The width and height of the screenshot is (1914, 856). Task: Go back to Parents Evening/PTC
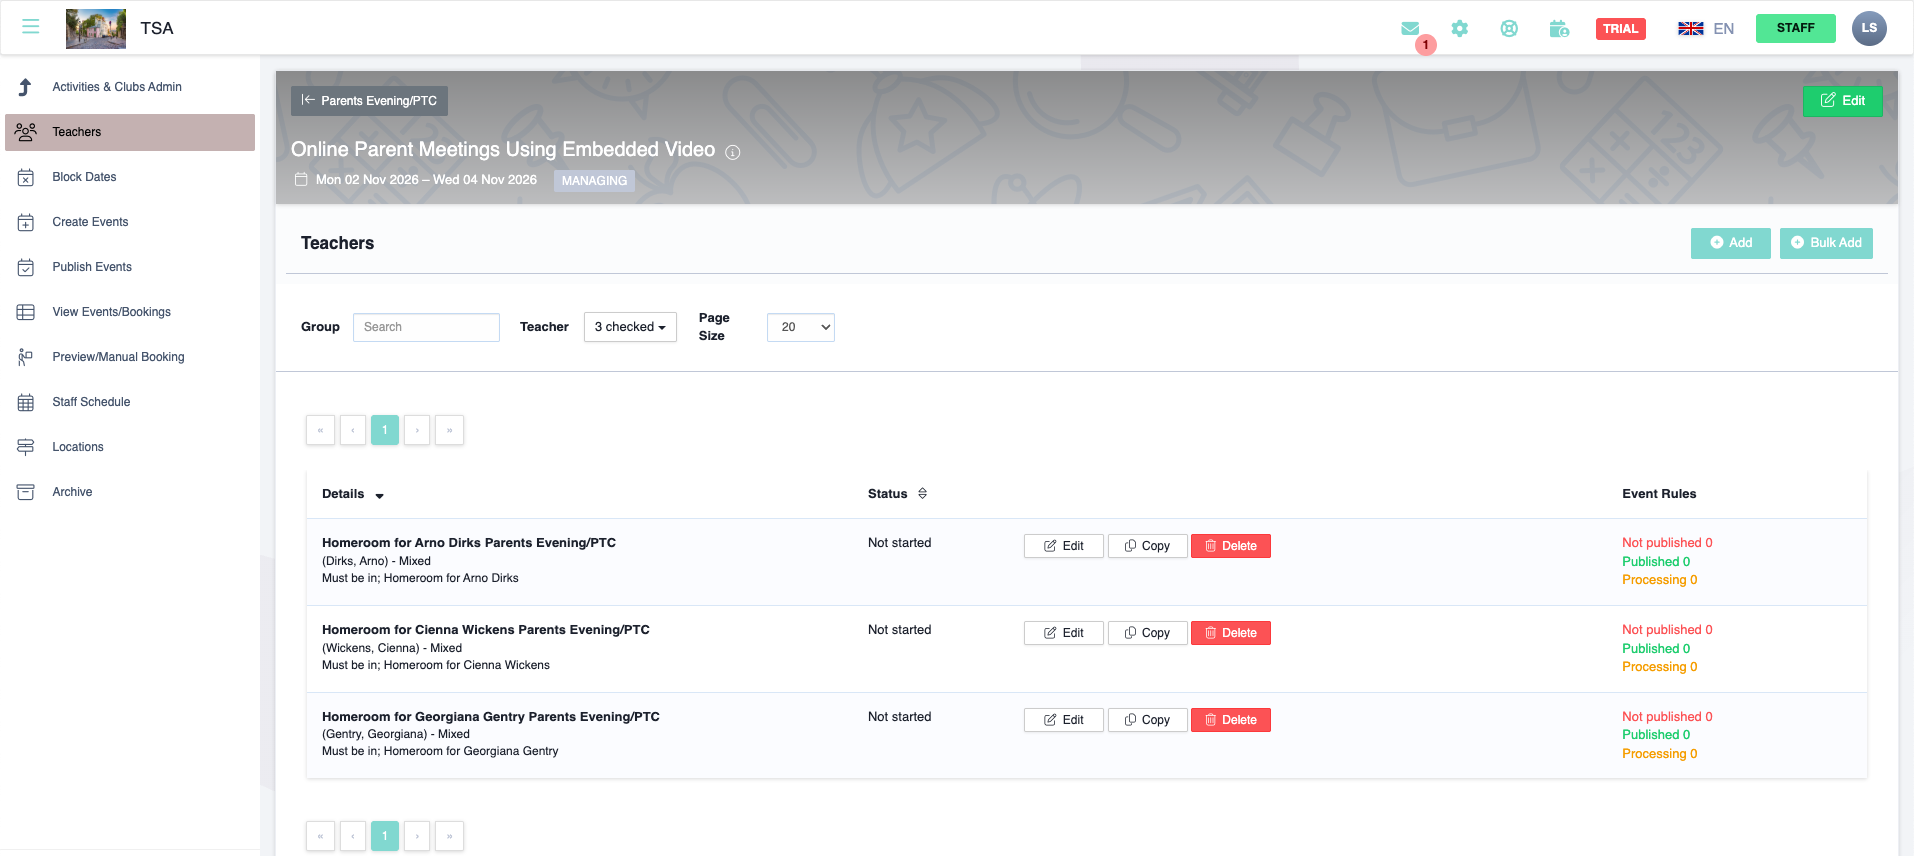(x=369, y=101)
